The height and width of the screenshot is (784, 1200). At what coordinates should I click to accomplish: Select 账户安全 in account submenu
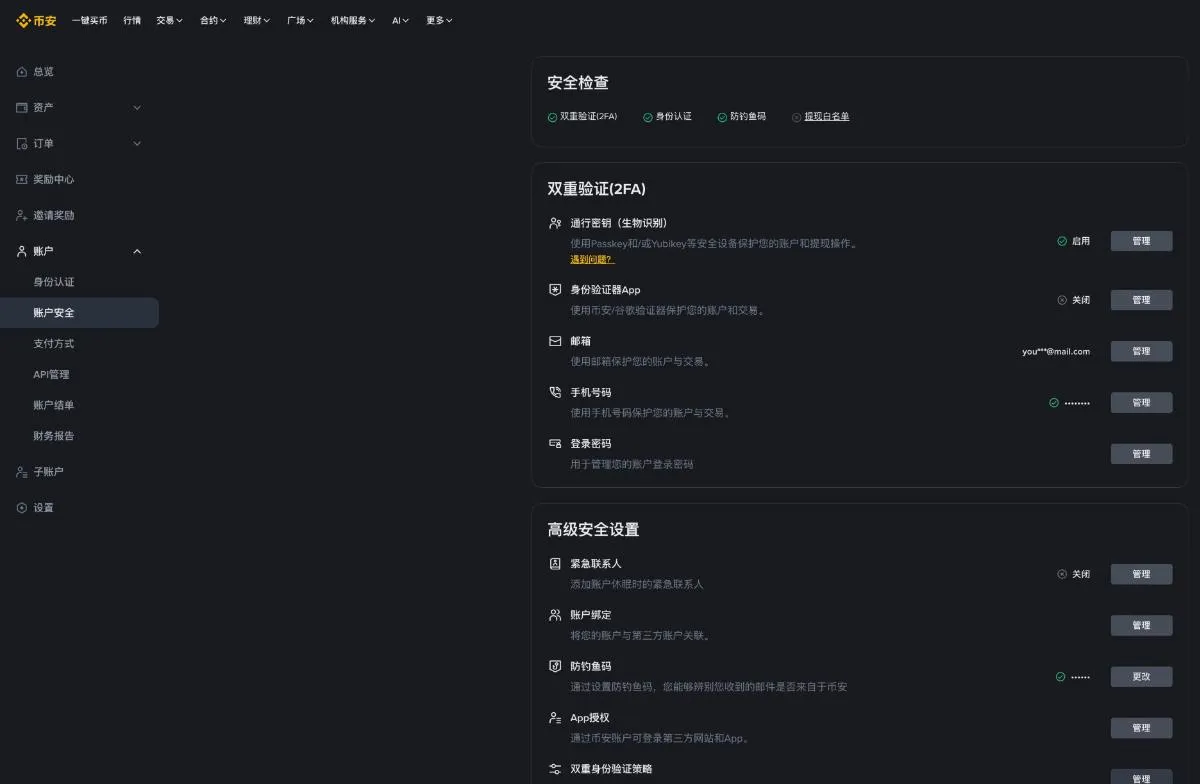[x=79, y=313]
